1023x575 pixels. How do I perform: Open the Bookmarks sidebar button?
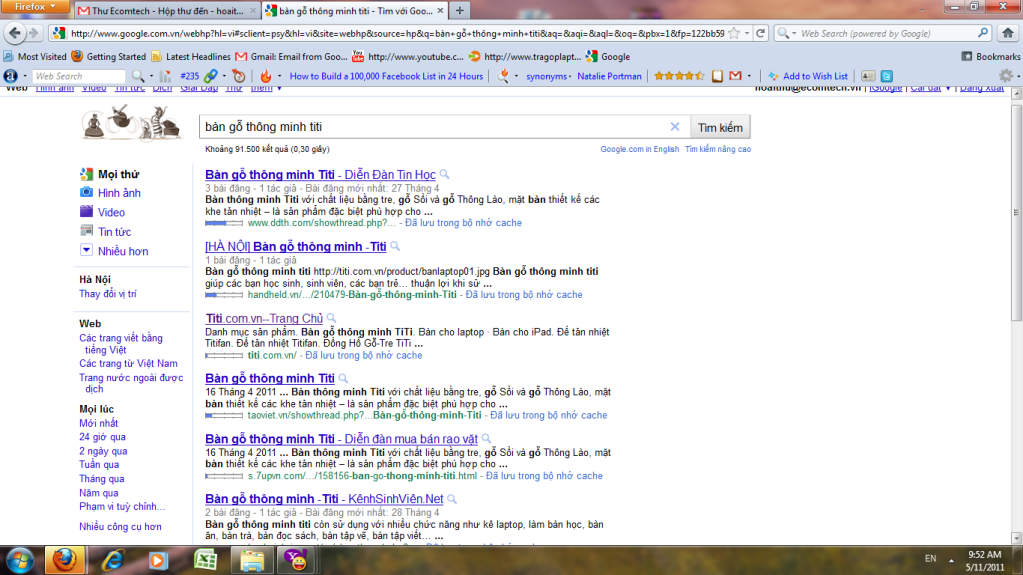(990, 57)
